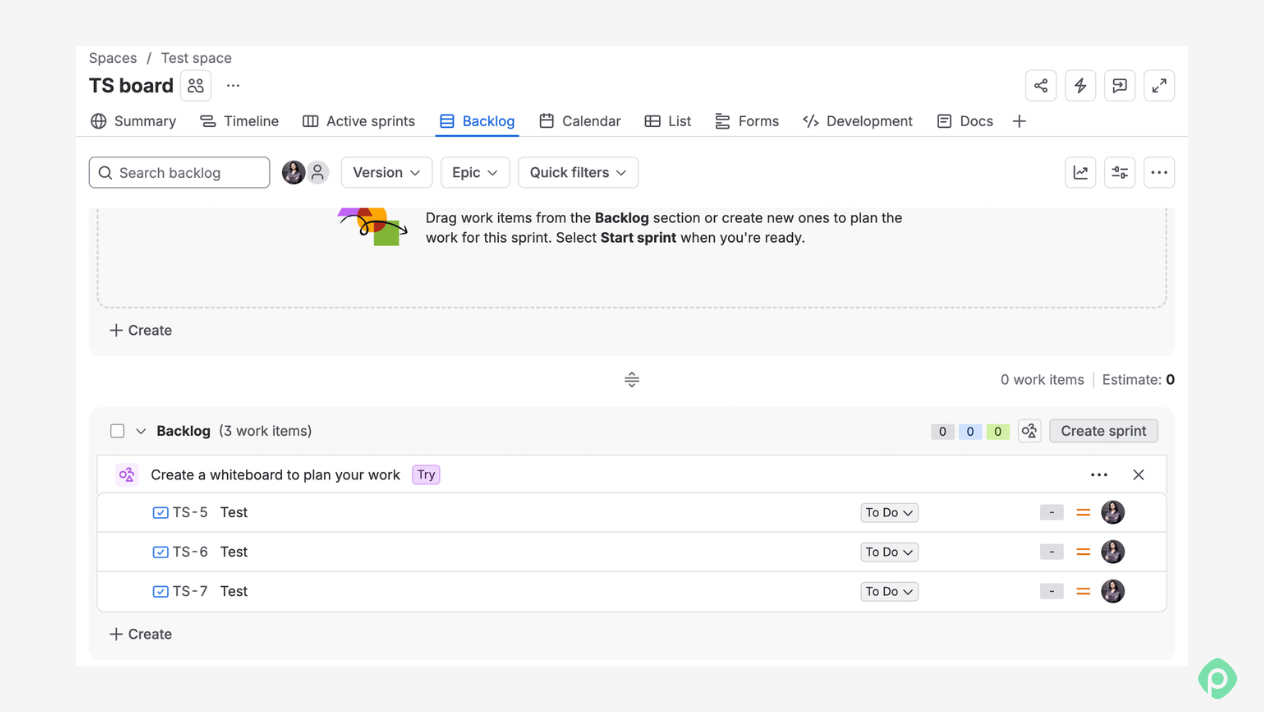Collapse the Backlog section chevron

point(141,431)
